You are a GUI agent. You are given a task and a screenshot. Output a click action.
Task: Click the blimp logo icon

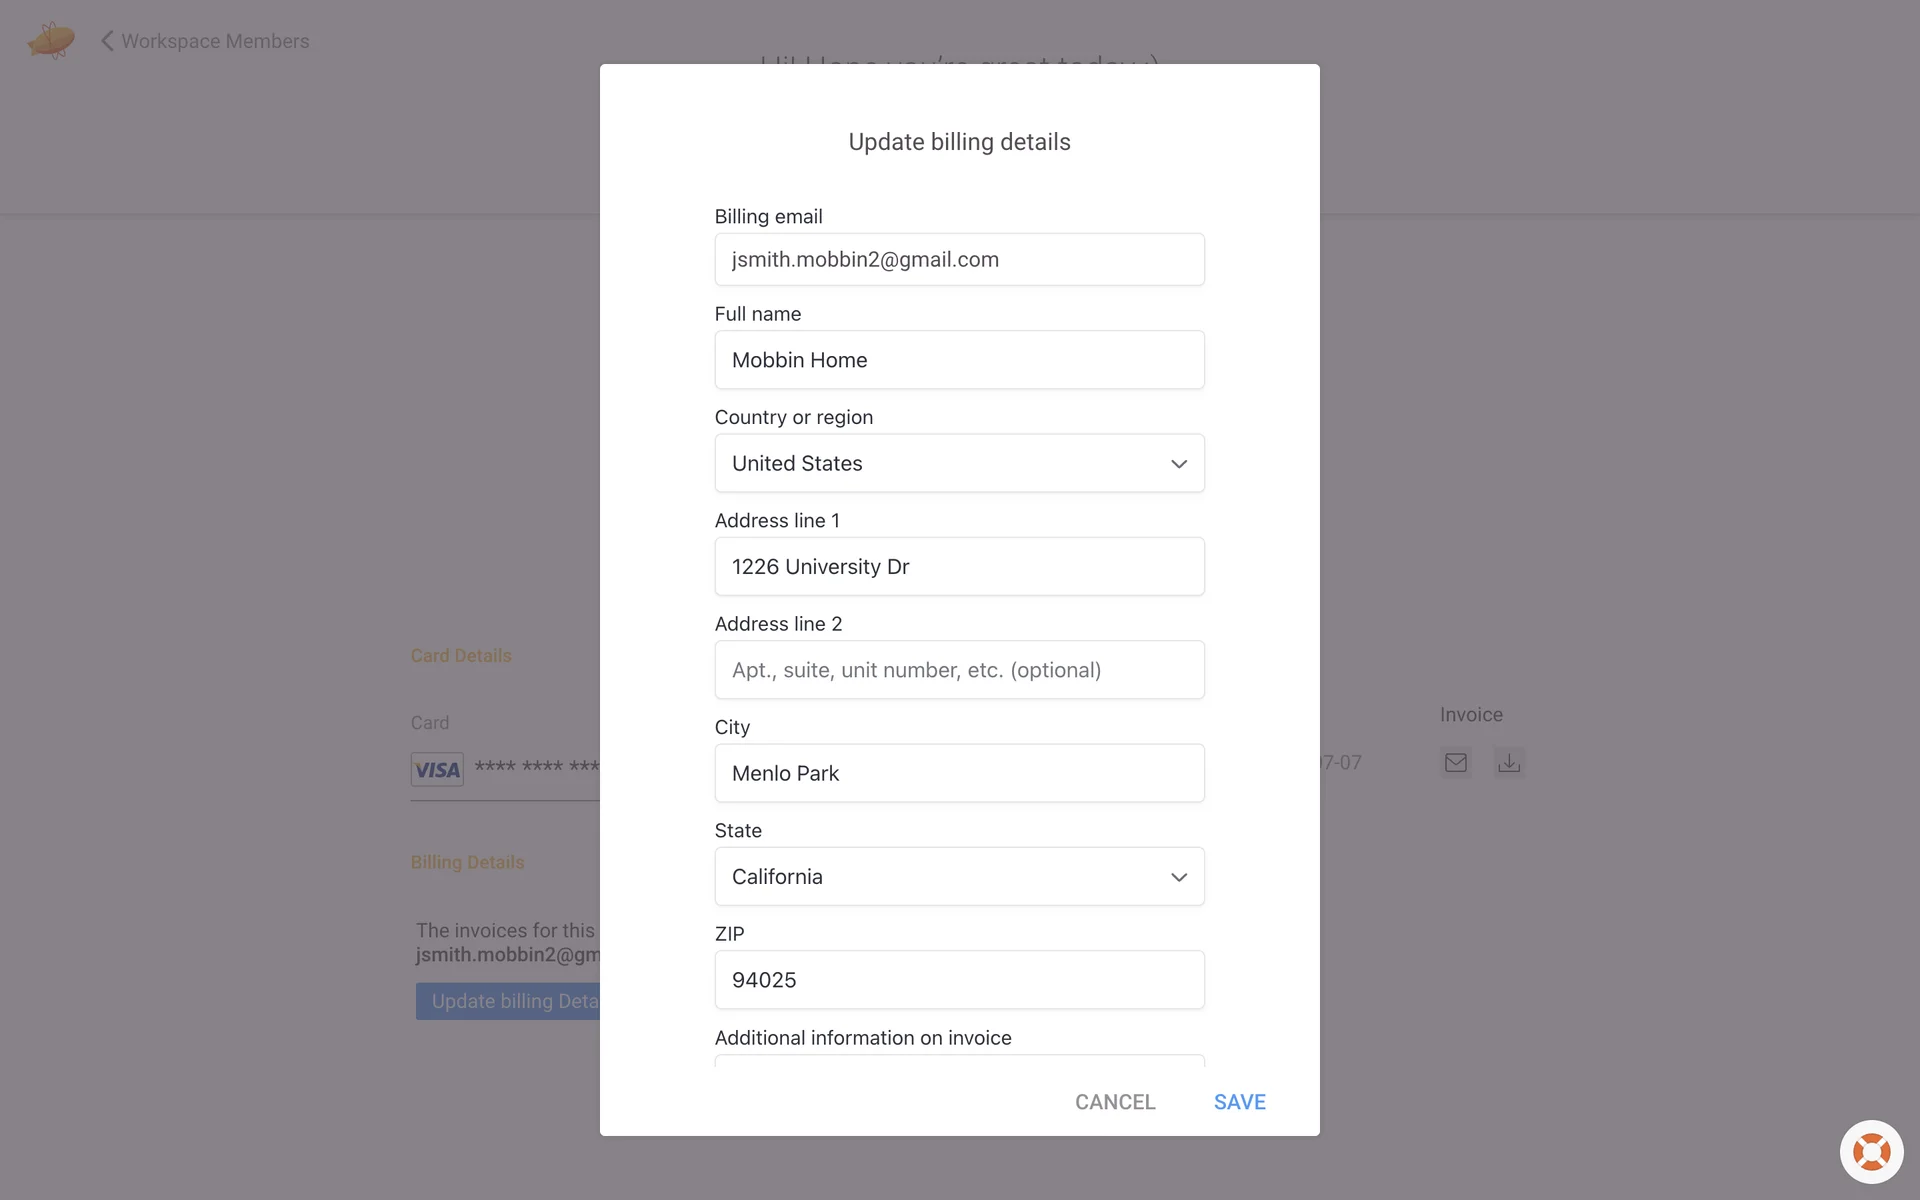click(x=51, y=41)
